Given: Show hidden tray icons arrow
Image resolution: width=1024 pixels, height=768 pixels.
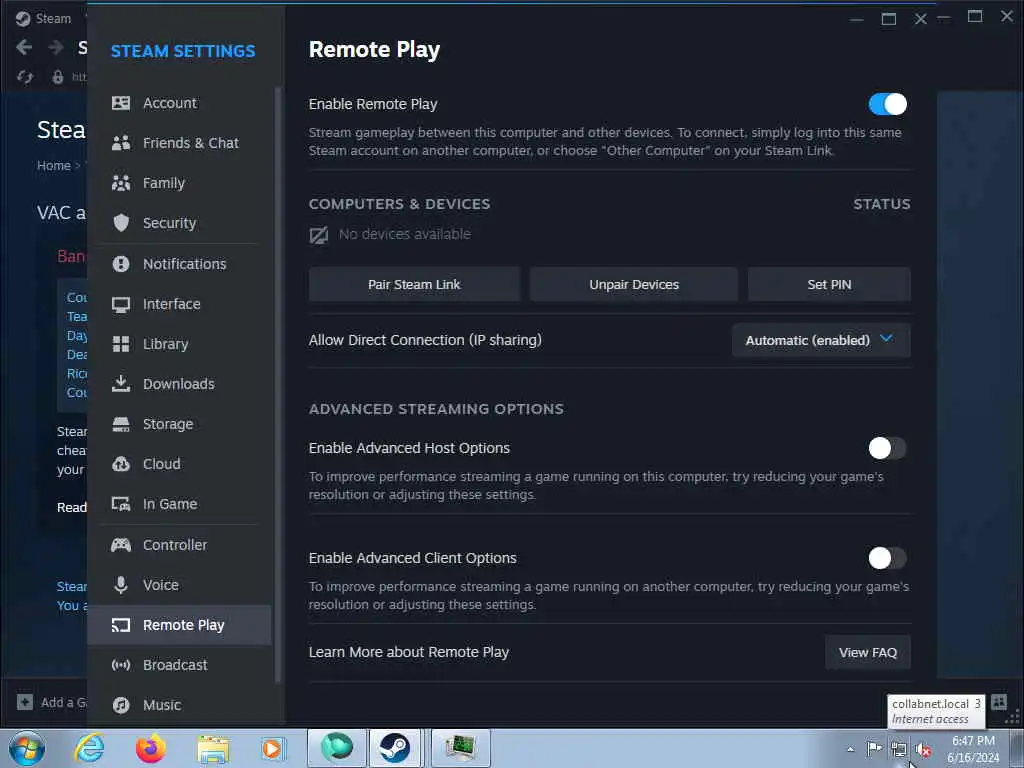Looking at the screenshot, I should point(850,750).
